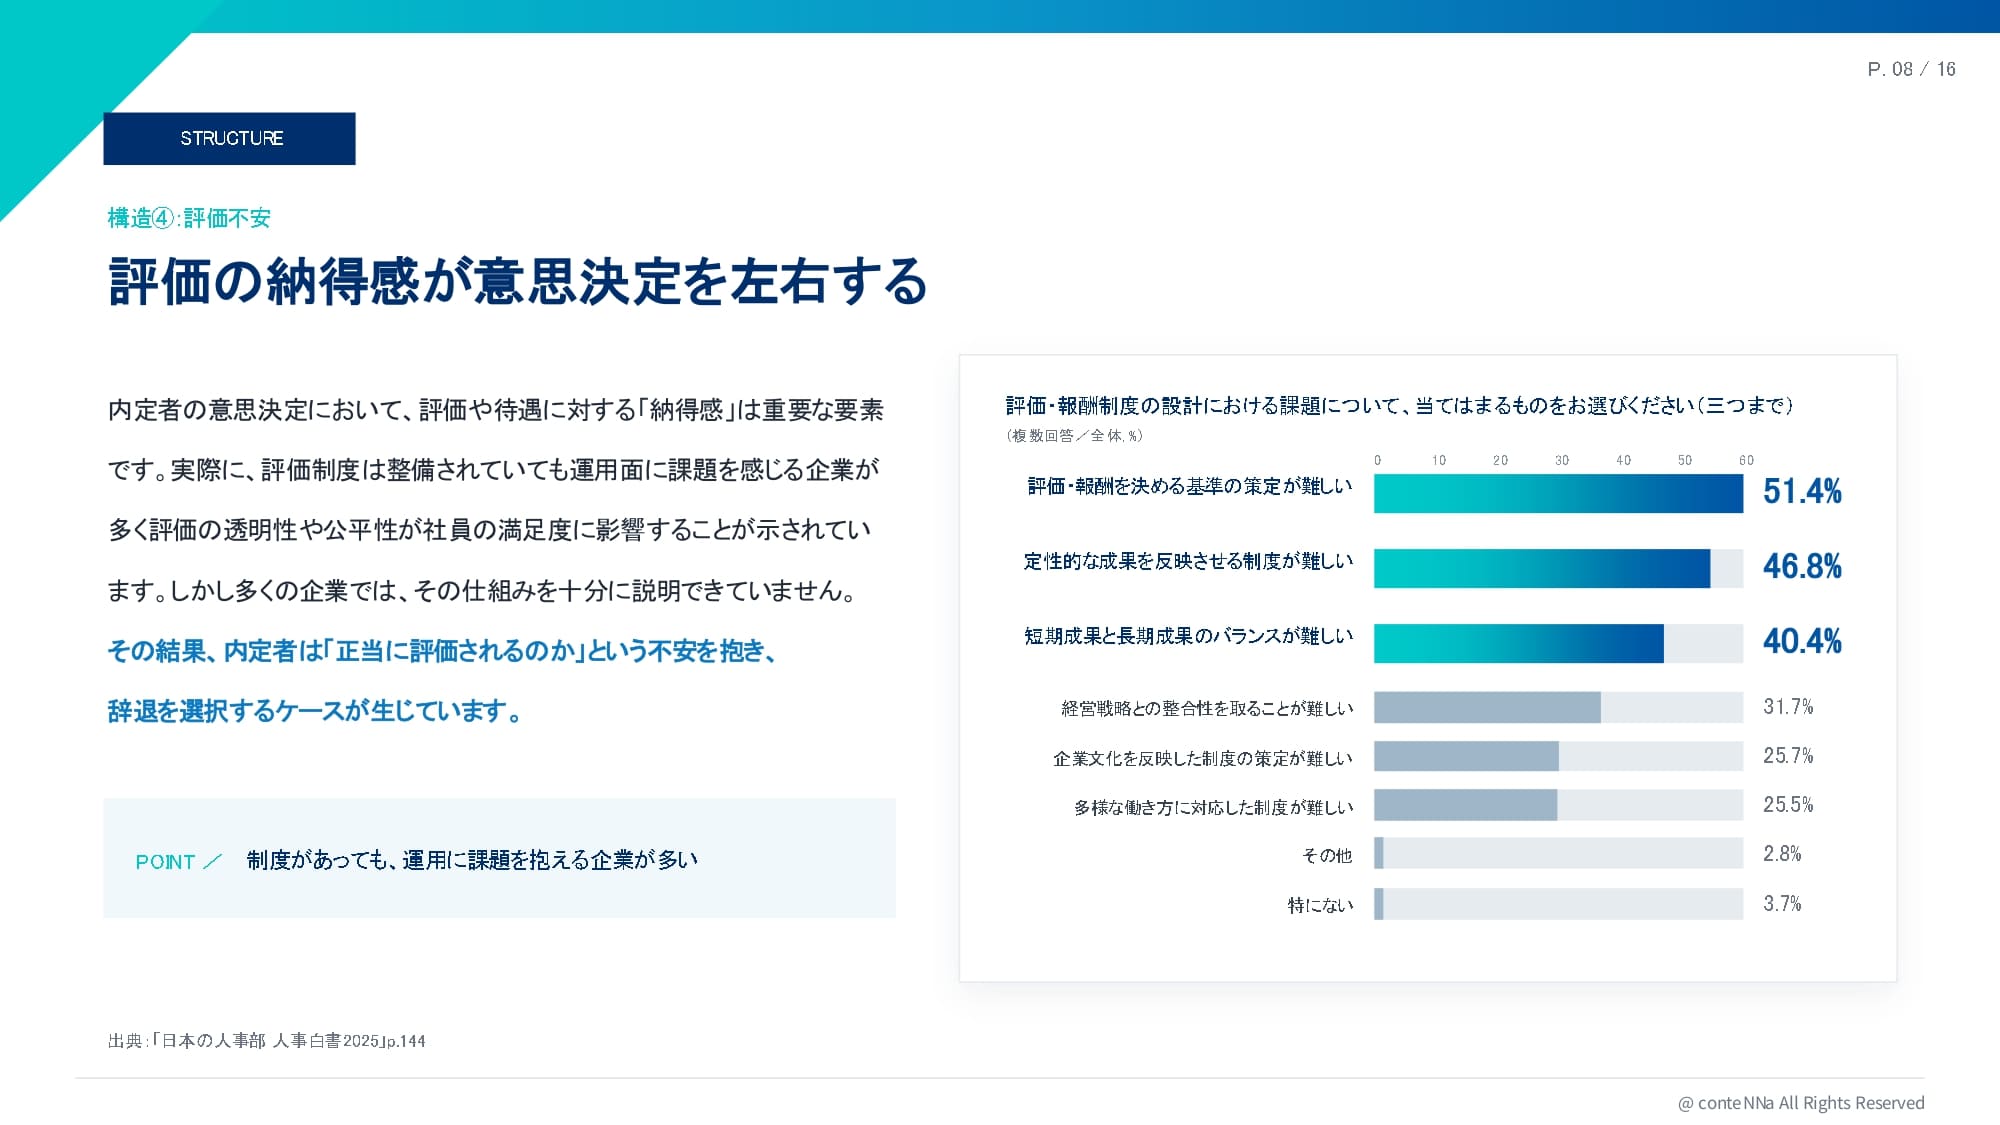The height and width of the screenshot is (1125, 2000).
Task: Click the gray bar for '企業文化を反映した制度の策定が難しい'
Action: (x=1466, y=756)
